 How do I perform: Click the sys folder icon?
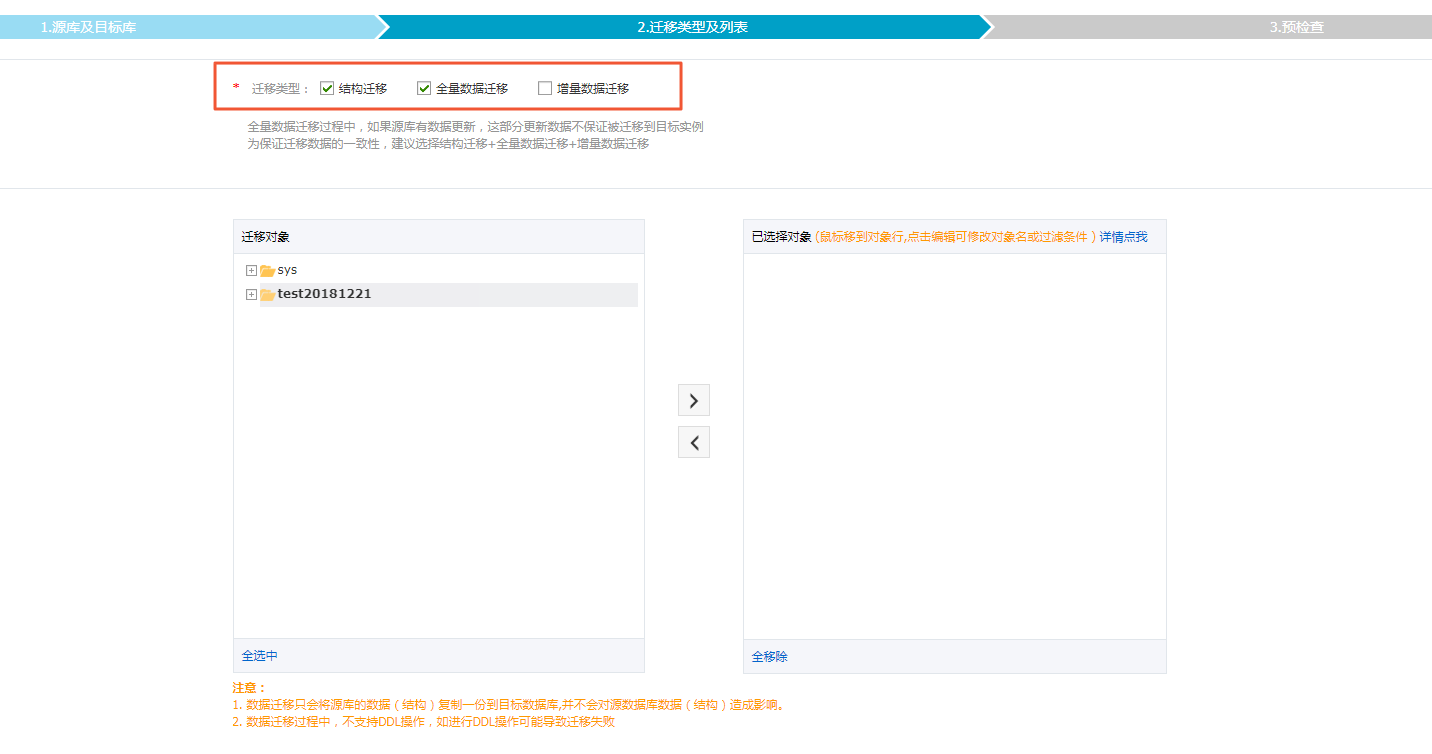click(x=267, y=270)
